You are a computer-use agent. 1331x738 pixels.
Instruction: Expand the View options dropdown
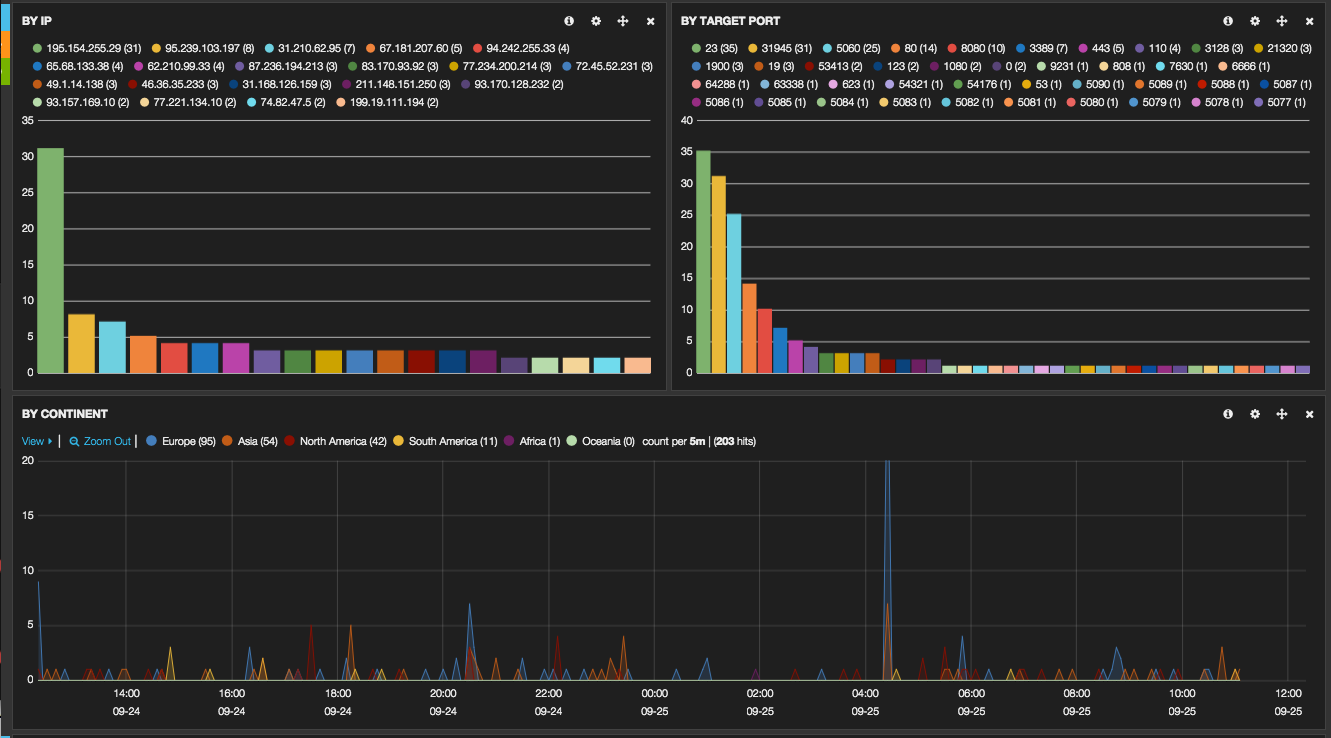36,441
